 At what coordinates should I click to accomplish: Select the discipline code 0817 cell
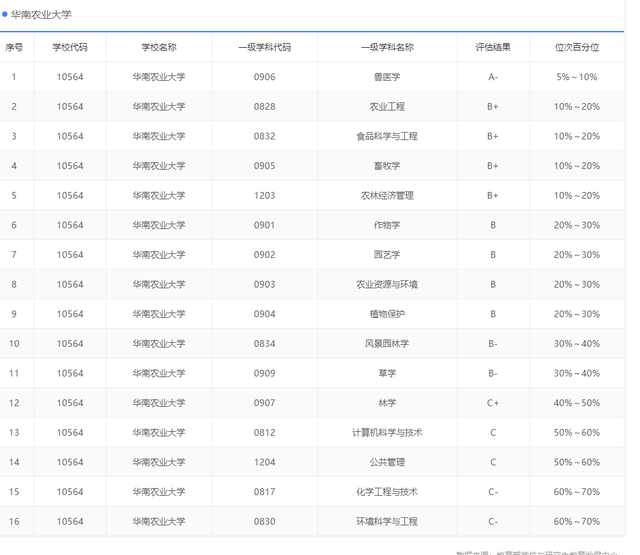pyautogui.click(x=264, y=492)
